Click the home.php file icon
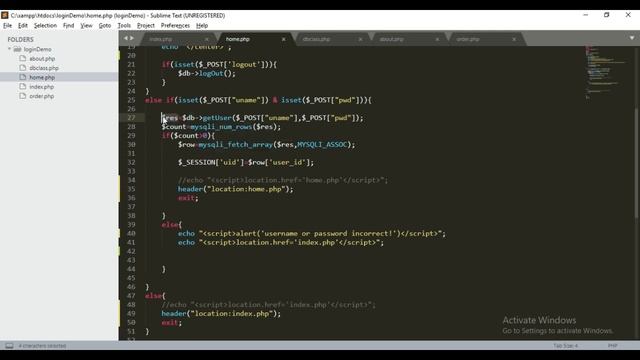This screenshot has height=360, width=640. (23, 77)
